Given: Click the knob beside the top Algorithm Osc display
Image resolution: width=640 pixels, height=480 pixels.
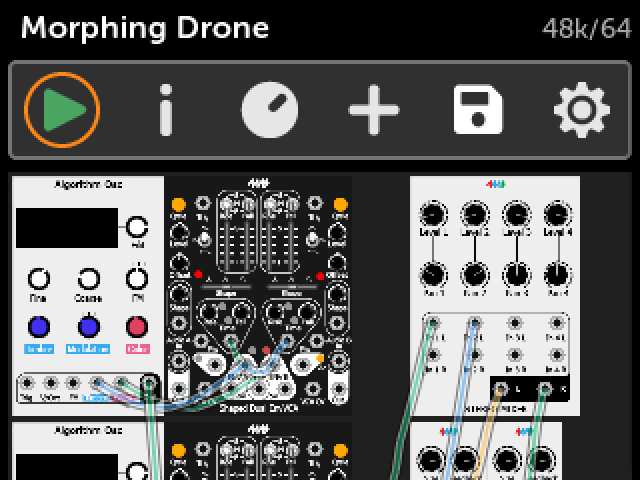Looking at the screenshot, I should pyautogui.click(x=137, y=227).
